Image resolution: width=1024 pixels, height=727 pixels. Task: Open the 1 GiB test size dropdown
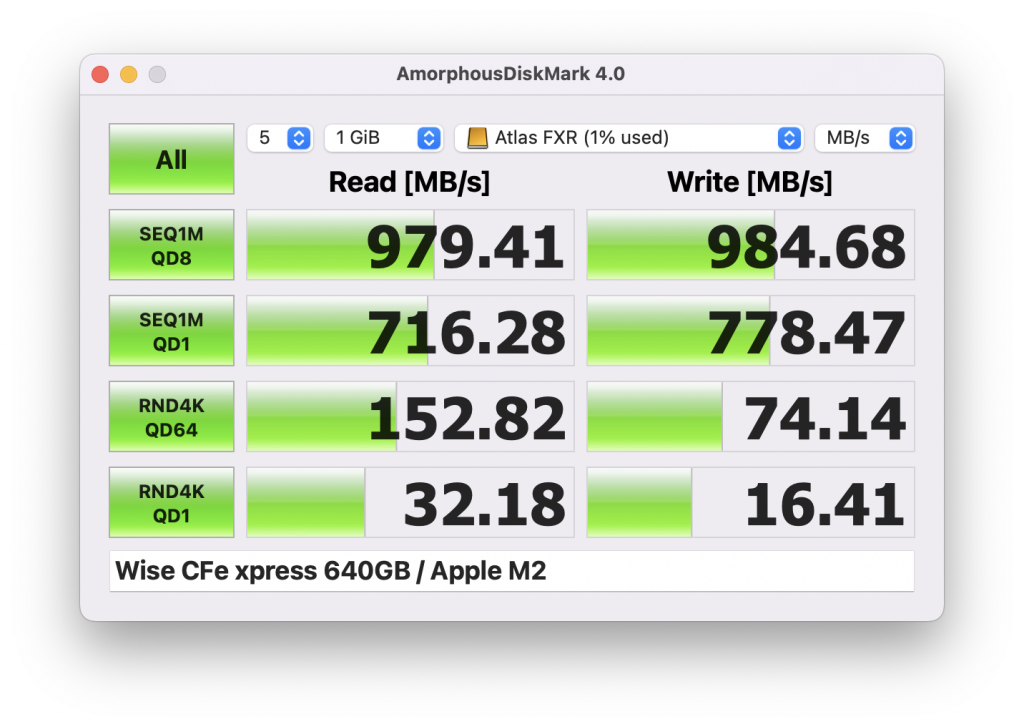click(x=384, y=138)
